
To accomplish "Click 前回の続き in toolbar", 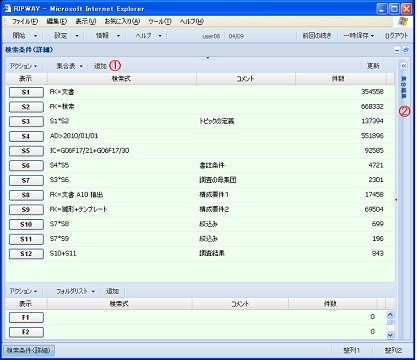I will (317, 36).
